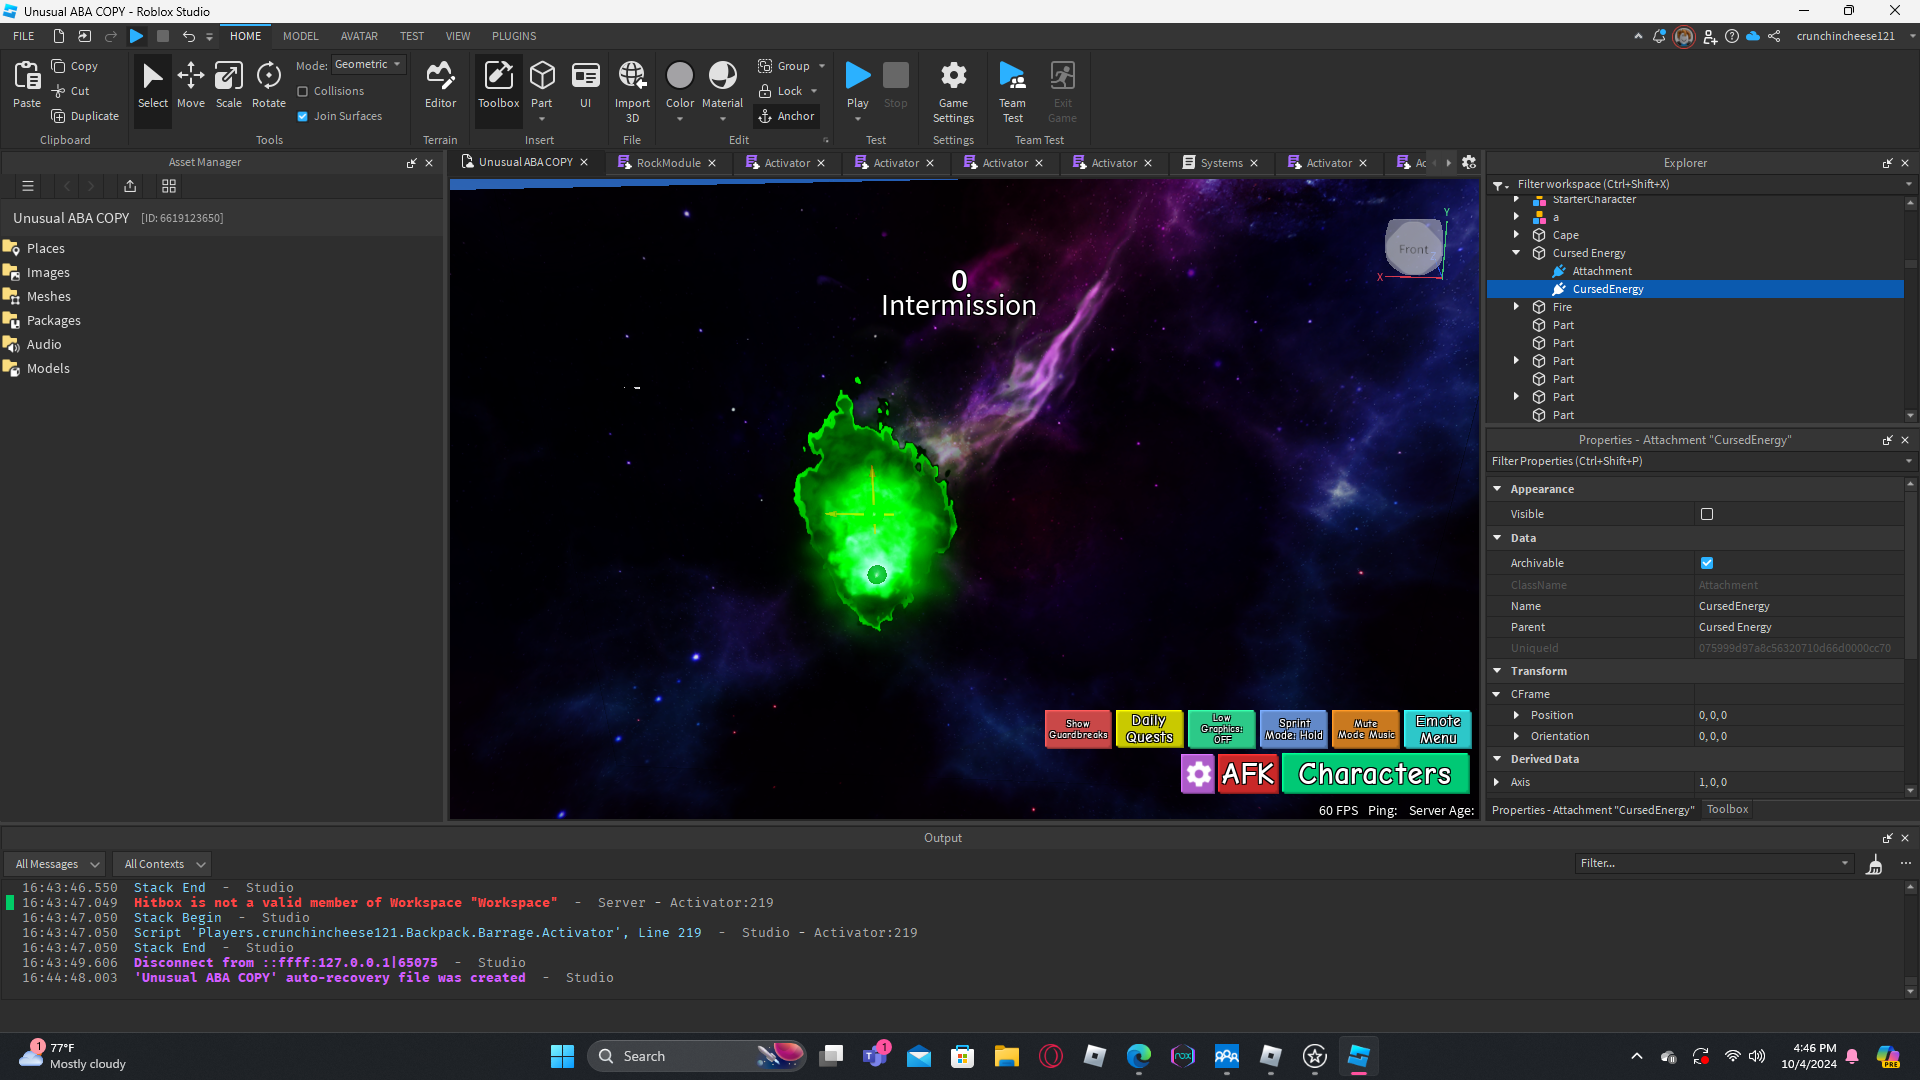Start Play test
The width and height of the screenshot is (1920, 1080).
[858, 85]
